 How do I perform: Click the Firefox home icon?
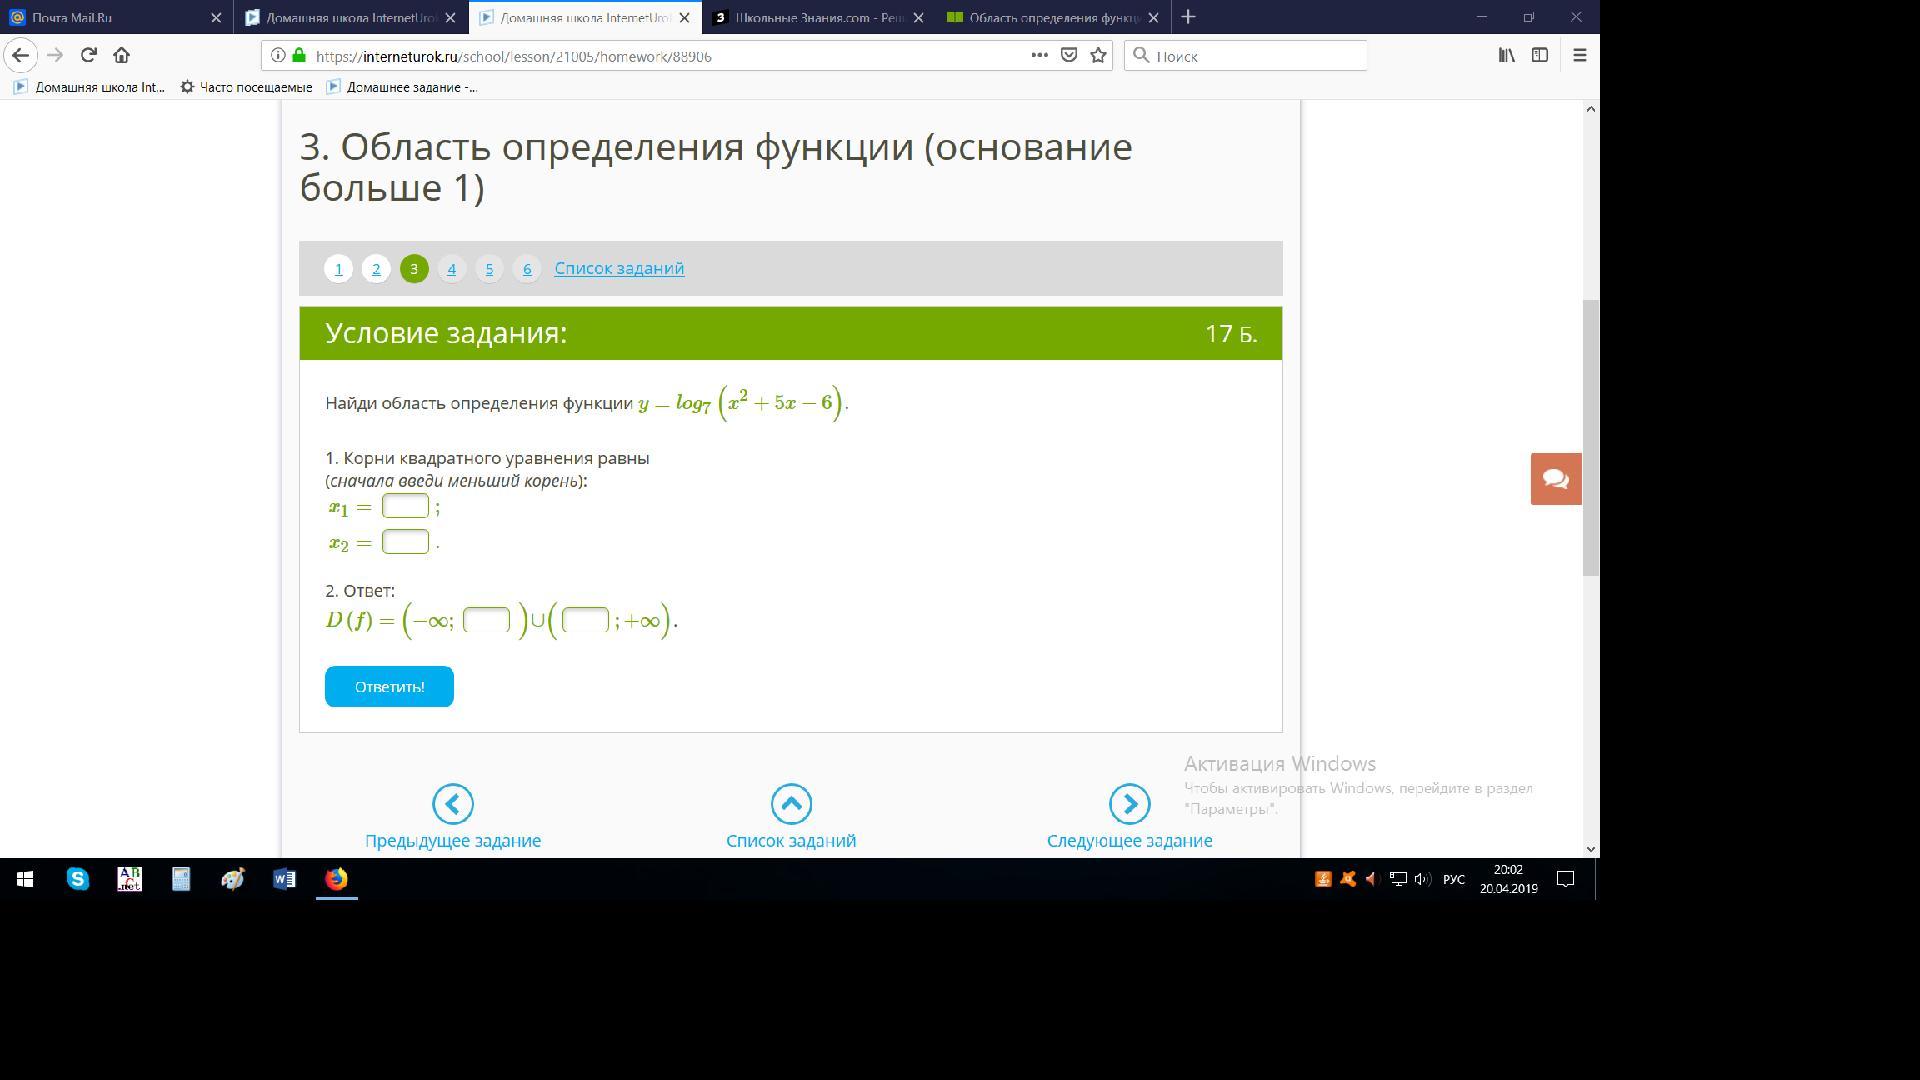point(121,55)
